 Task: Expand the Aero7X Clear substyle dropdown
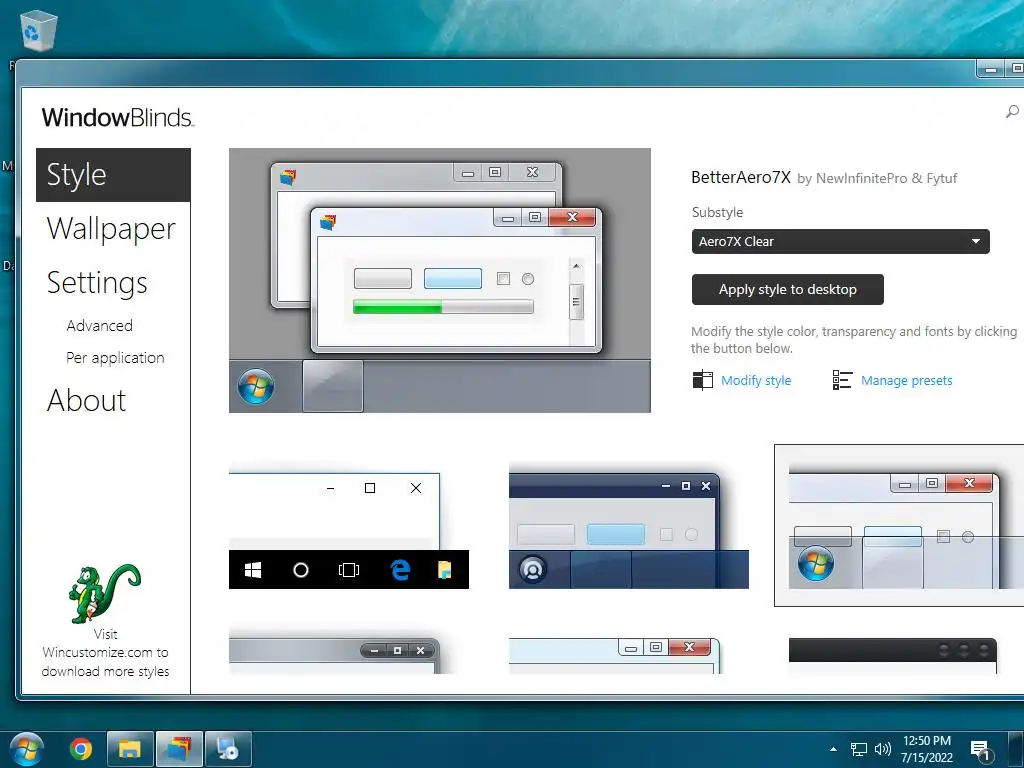[840, 242]
